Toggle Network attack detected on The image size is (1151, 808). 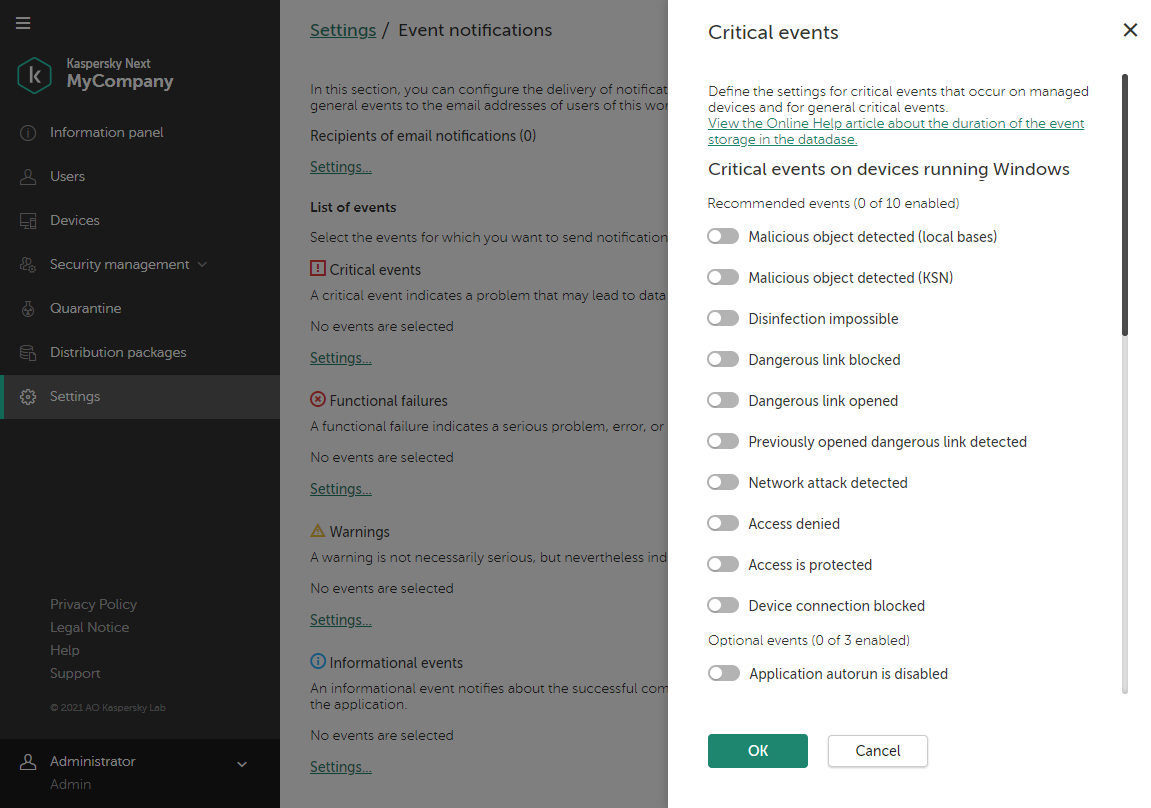click(723, 482)
